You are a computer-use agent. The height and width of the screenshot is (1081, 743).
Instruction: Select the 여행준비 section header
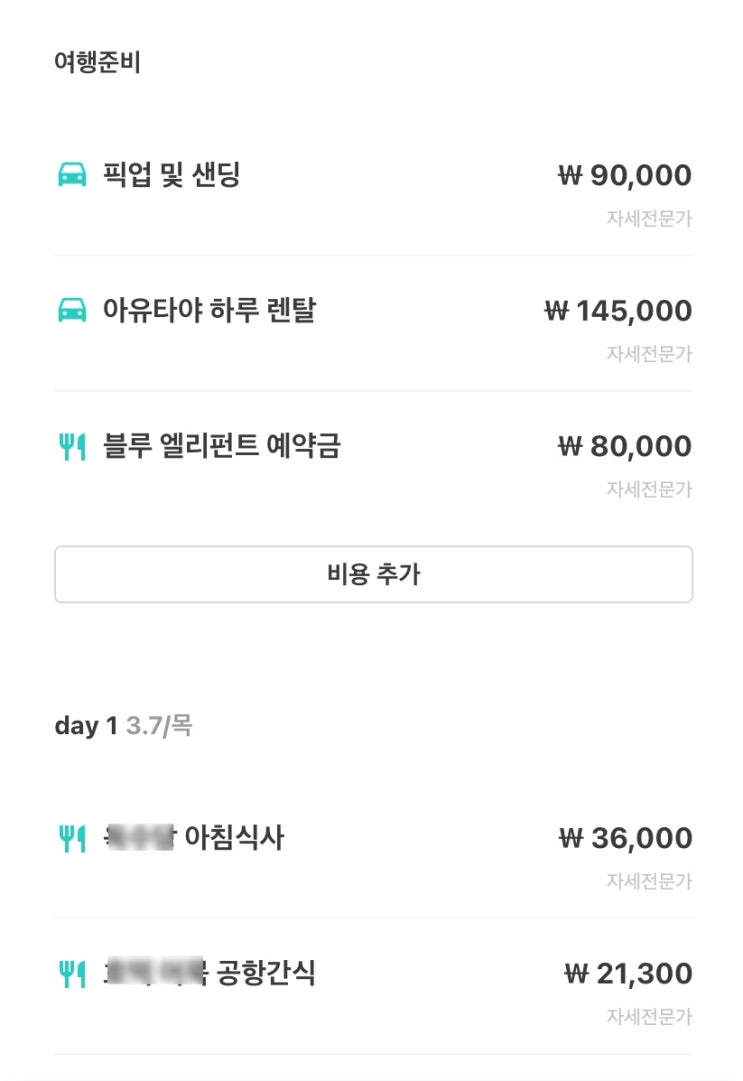97,63
